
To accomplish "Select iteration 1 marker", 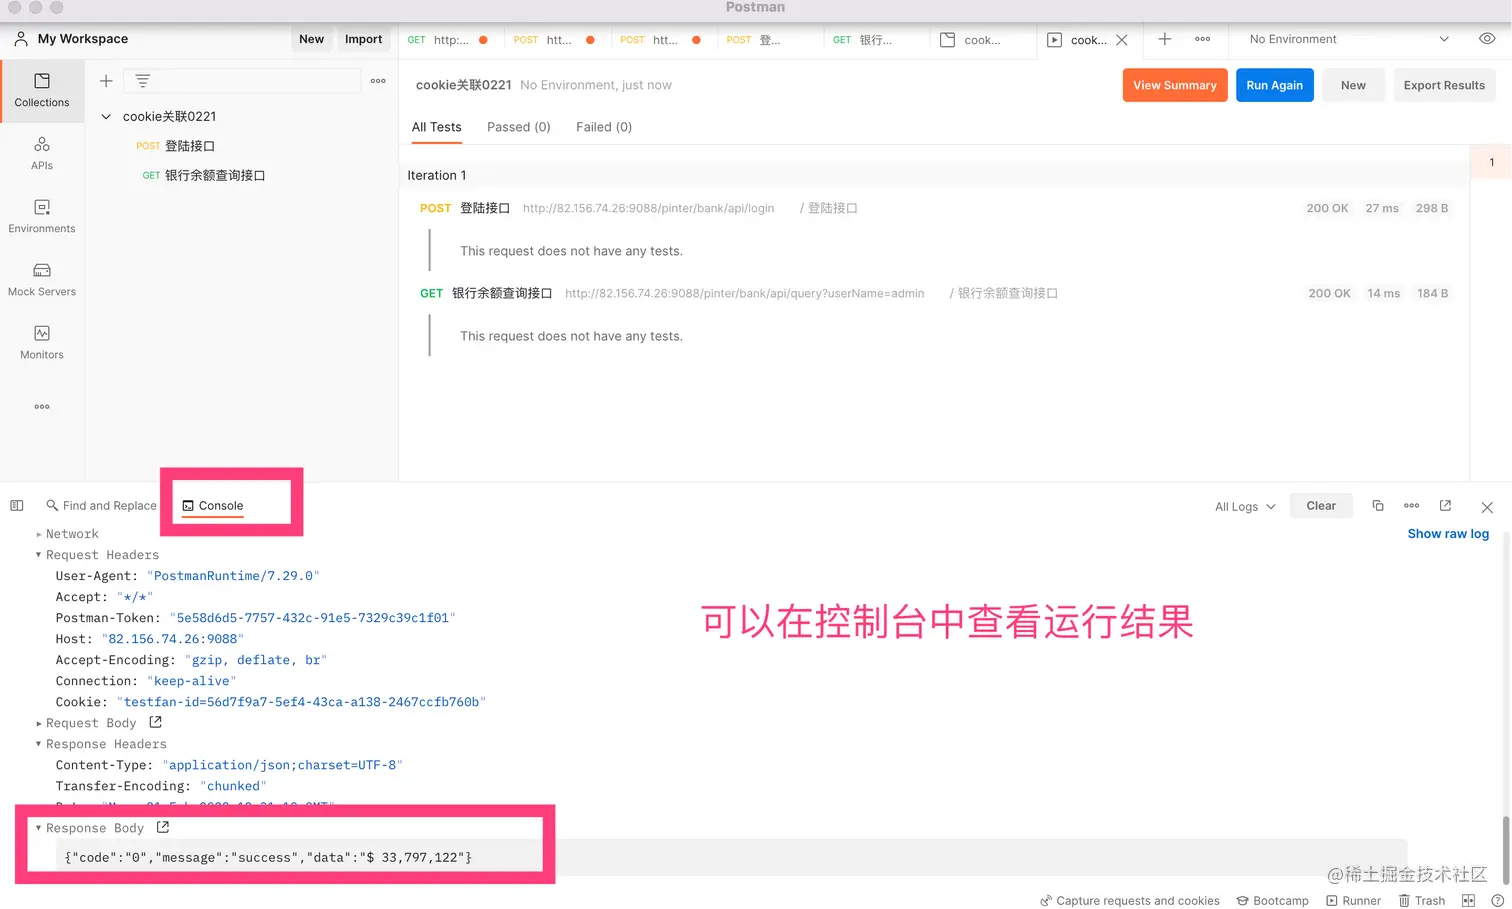I will [x=1491, y=162].
